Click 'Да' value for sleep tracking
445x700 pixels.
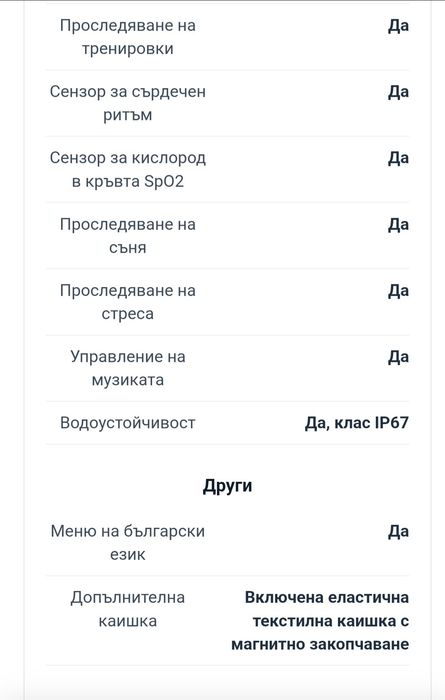click(398, 224)
